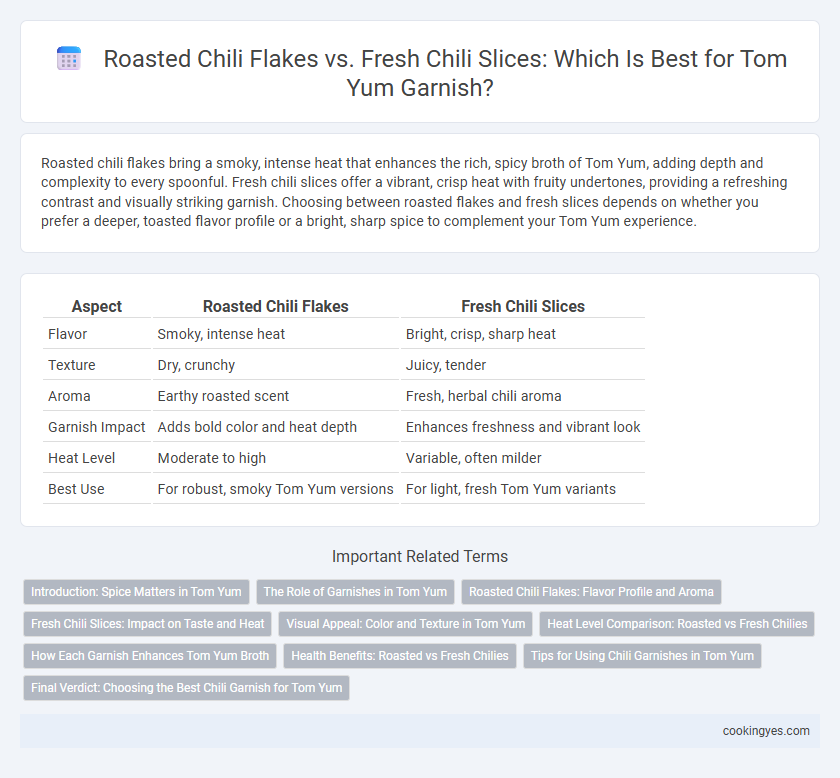Open 'The Role of Garnishes in Tom Yum'

(x=355, y=592)
